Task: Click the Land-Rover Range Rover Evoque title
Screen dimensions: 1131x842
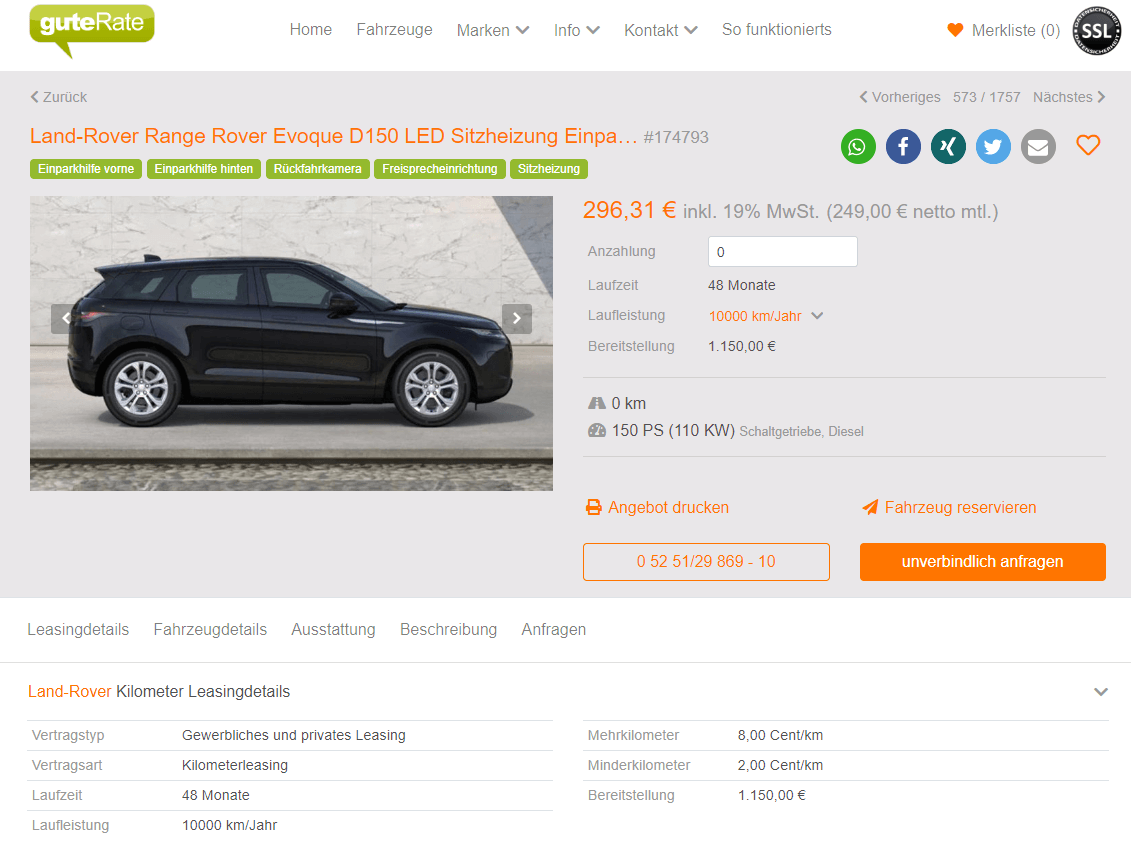Action: [x=333, y=136]
